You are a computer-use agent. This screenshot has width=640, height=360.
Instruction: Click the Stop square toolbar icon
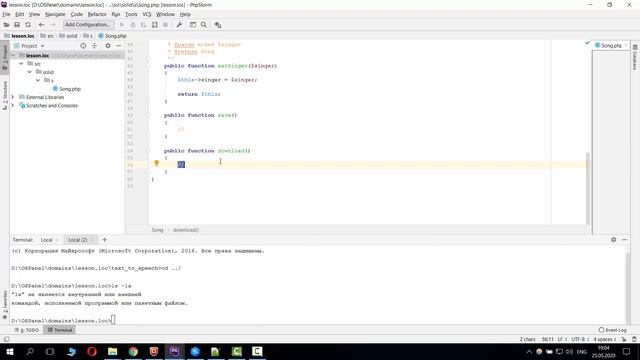(165, 25)
